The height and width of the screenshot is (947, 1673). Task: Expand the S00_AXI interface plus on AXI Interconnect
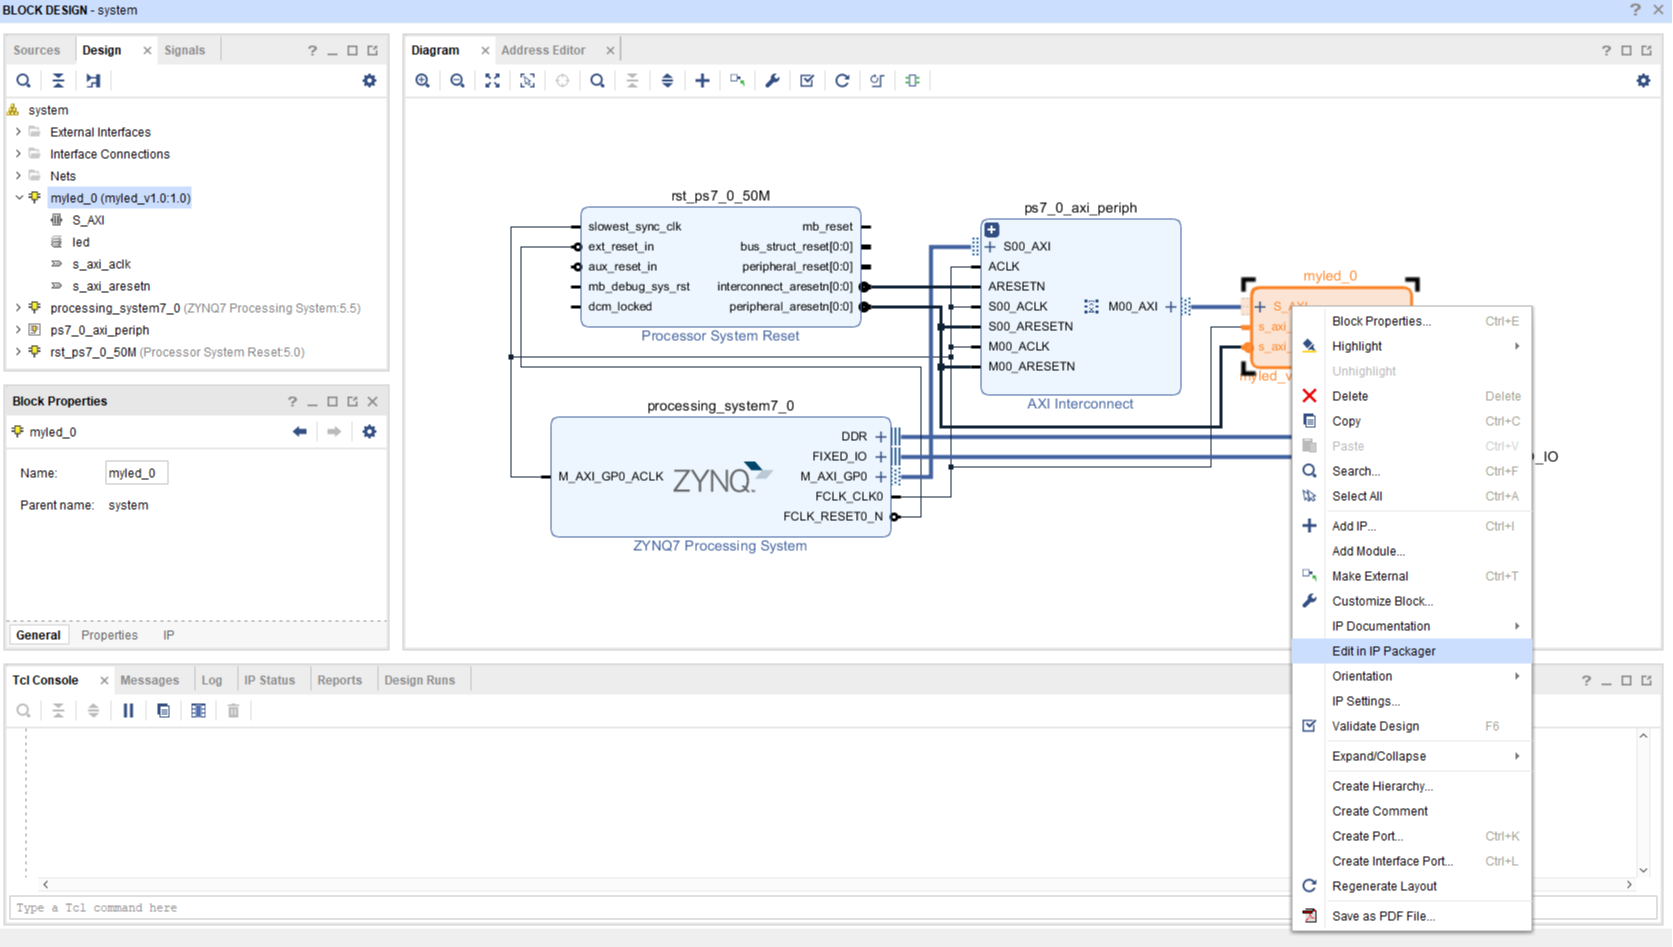(x=990, y=247)
